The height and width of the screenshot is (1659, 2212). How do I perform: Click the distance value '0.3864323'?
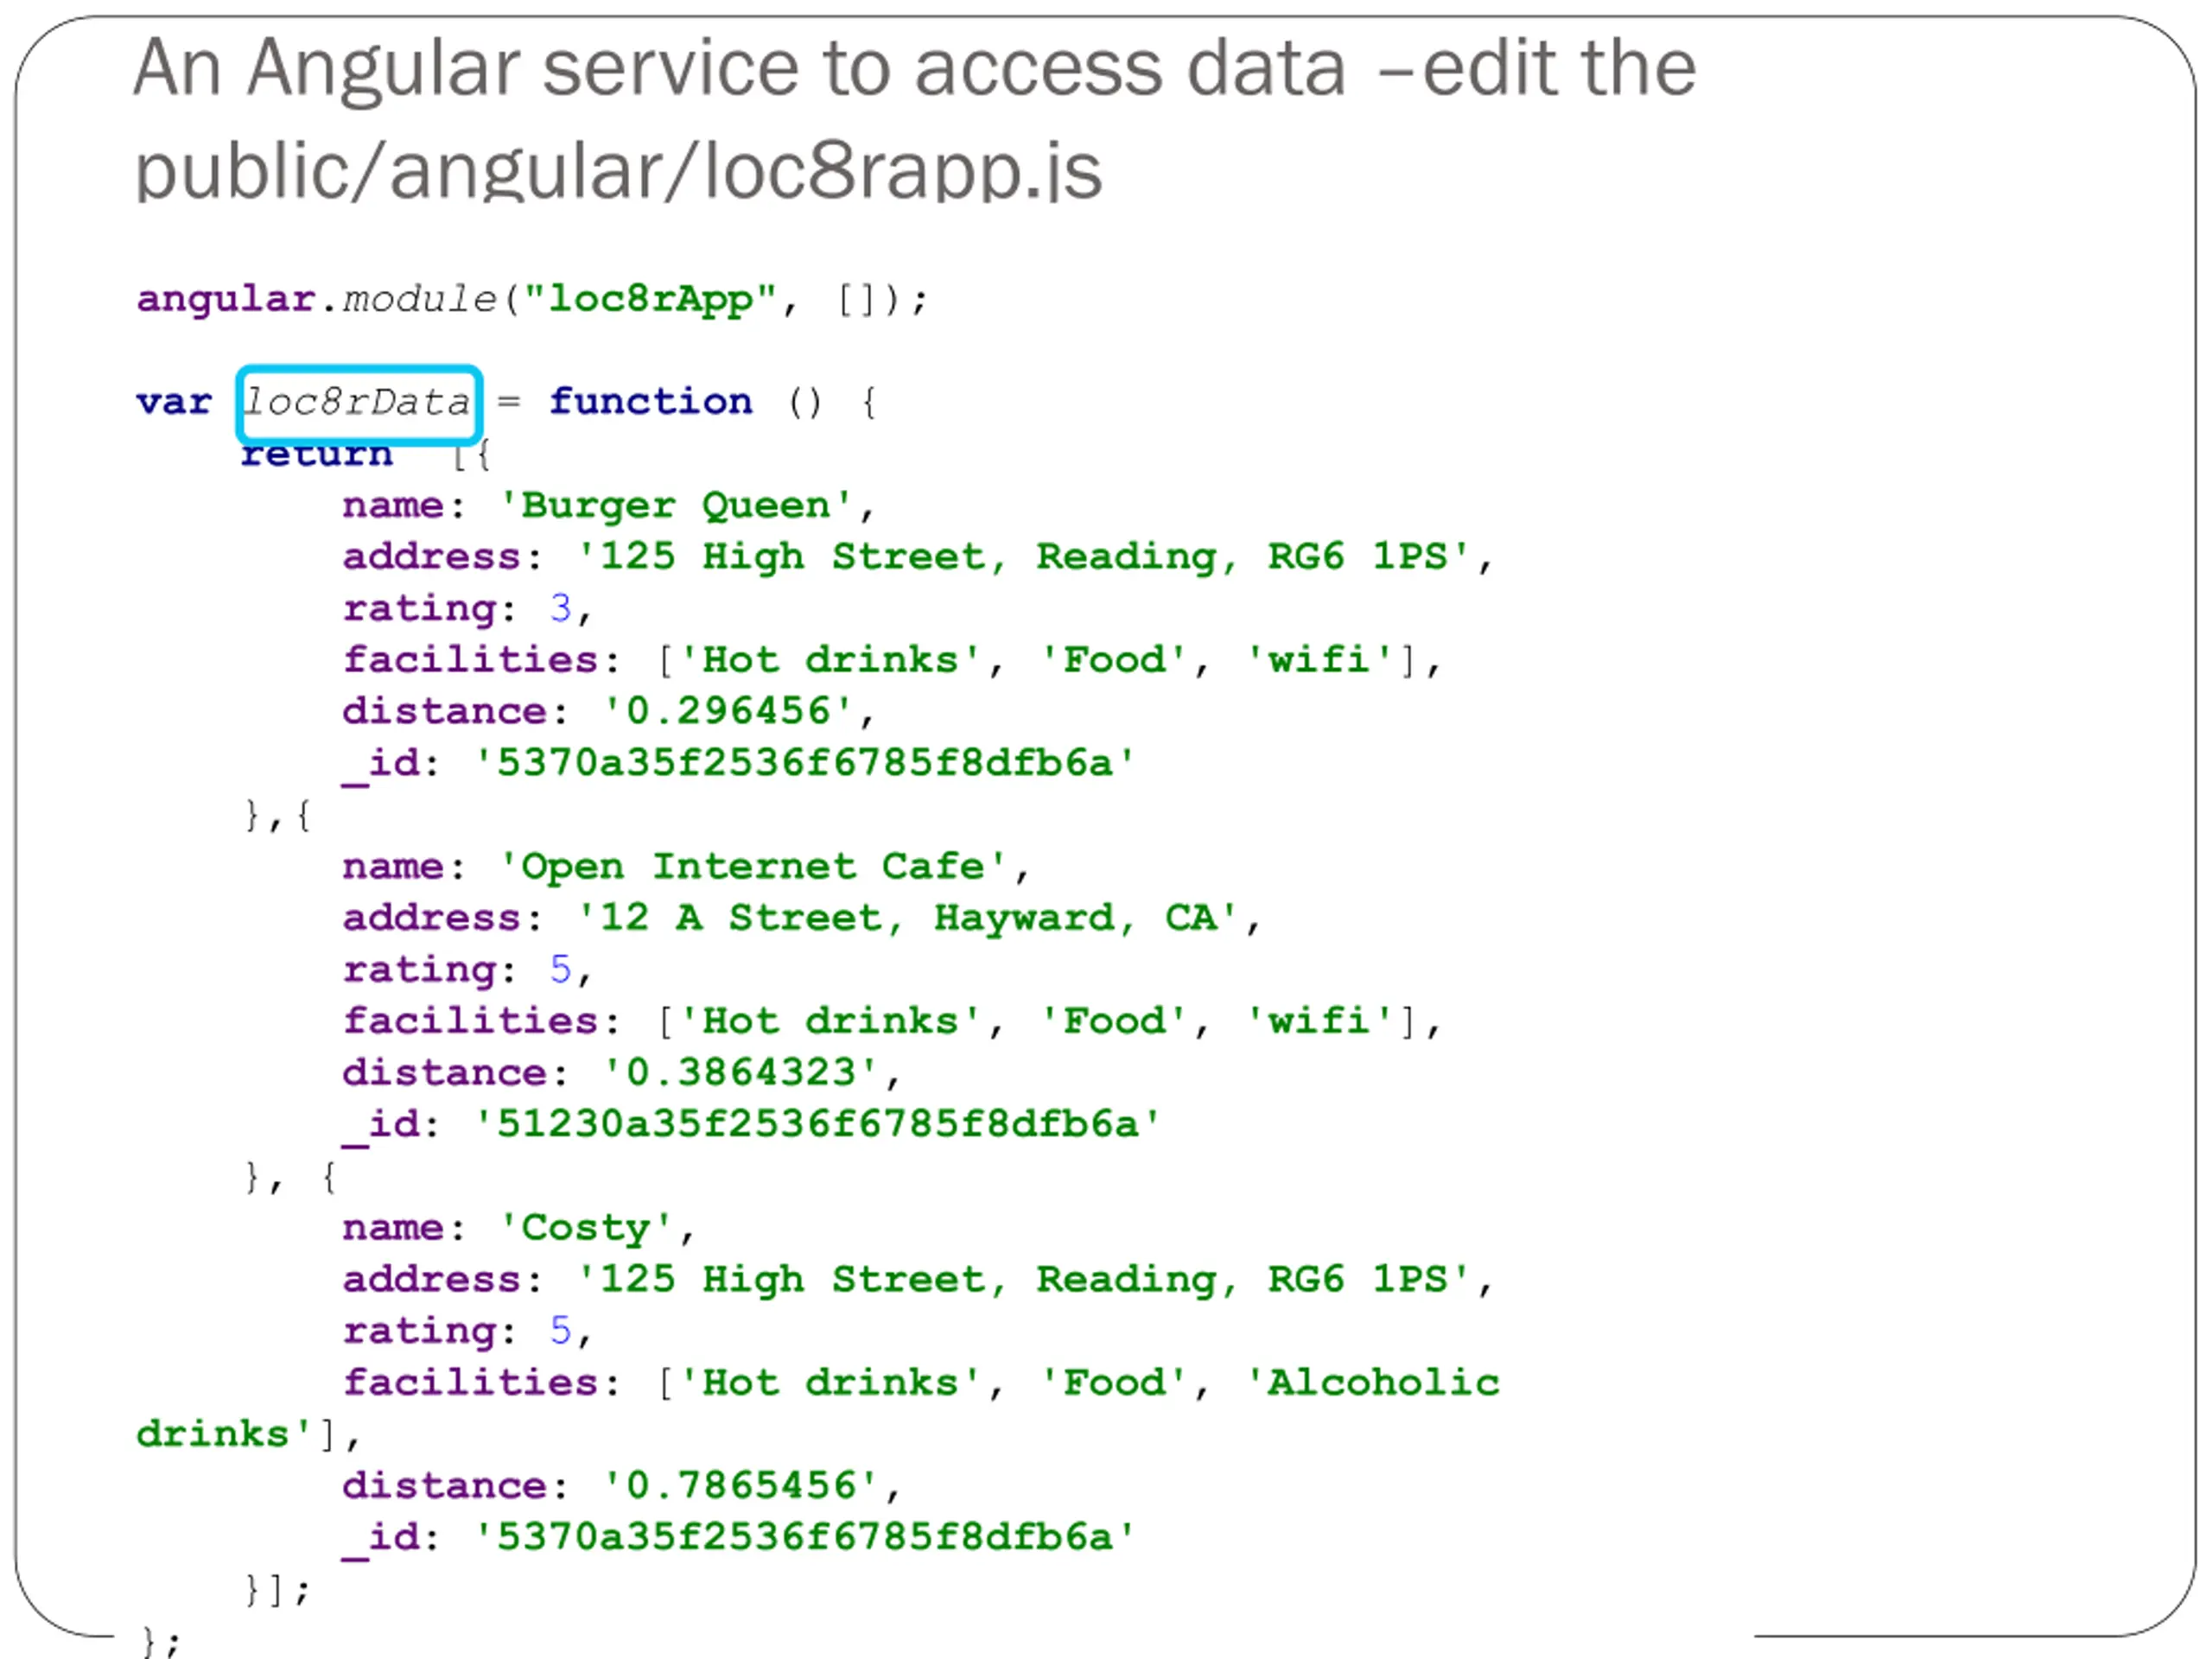pyautogui.click(x=741, y=1073)
